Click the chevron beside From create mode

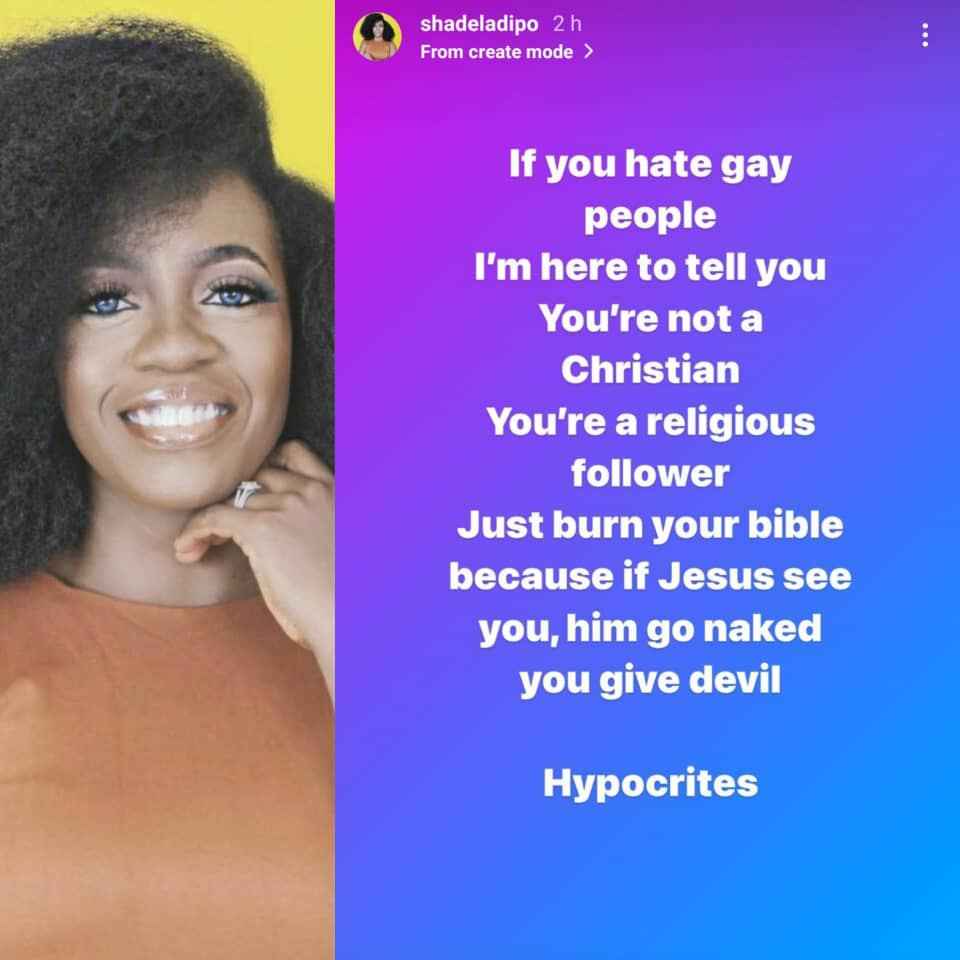click(588, 51)
